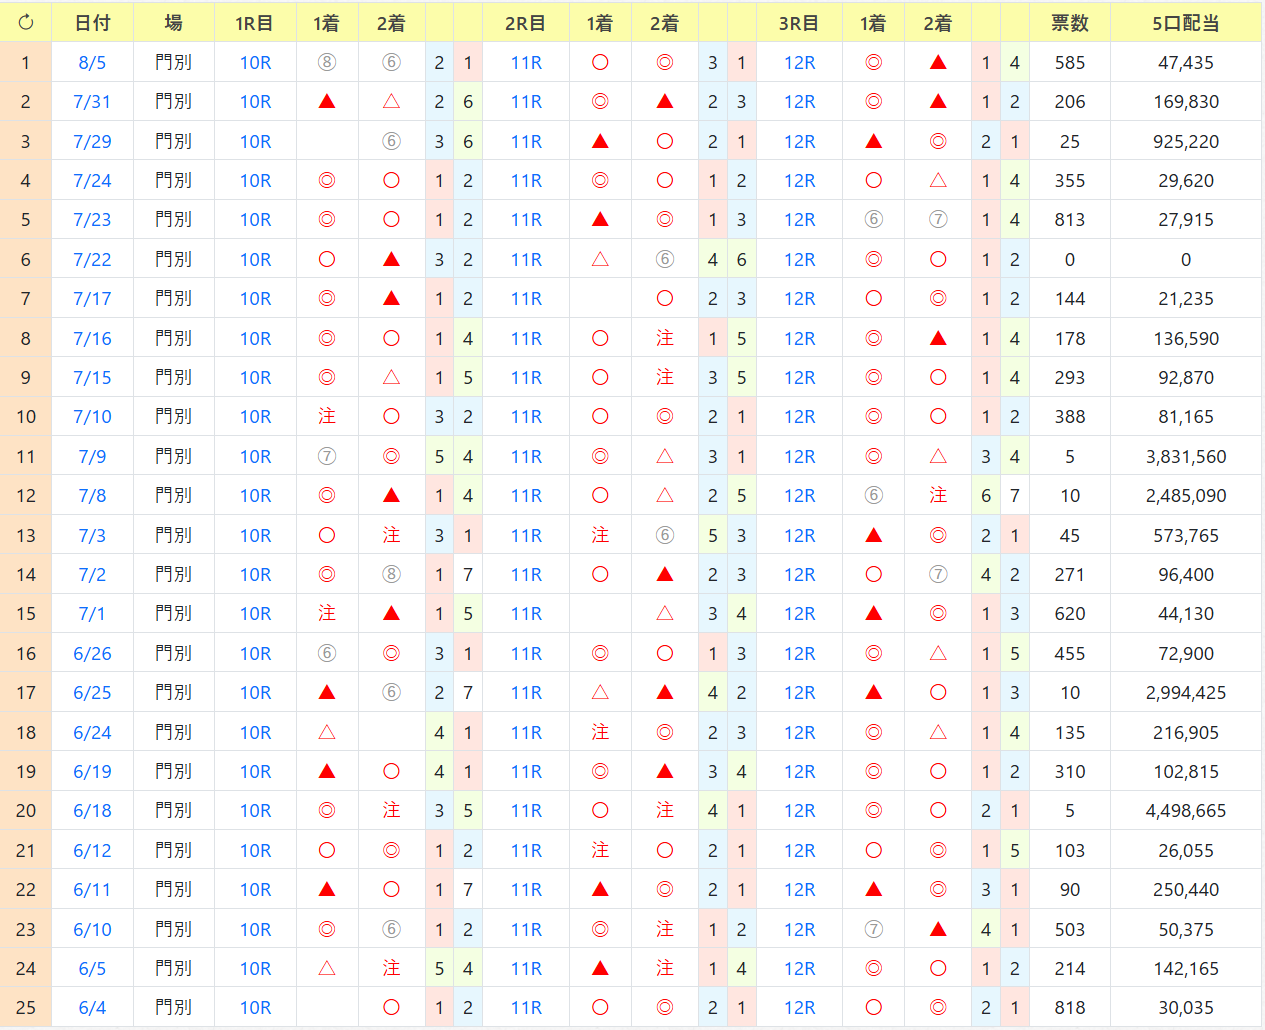Click the 3R目 column header
This screenshot has height=1030, width=1265.
[799, 22]
